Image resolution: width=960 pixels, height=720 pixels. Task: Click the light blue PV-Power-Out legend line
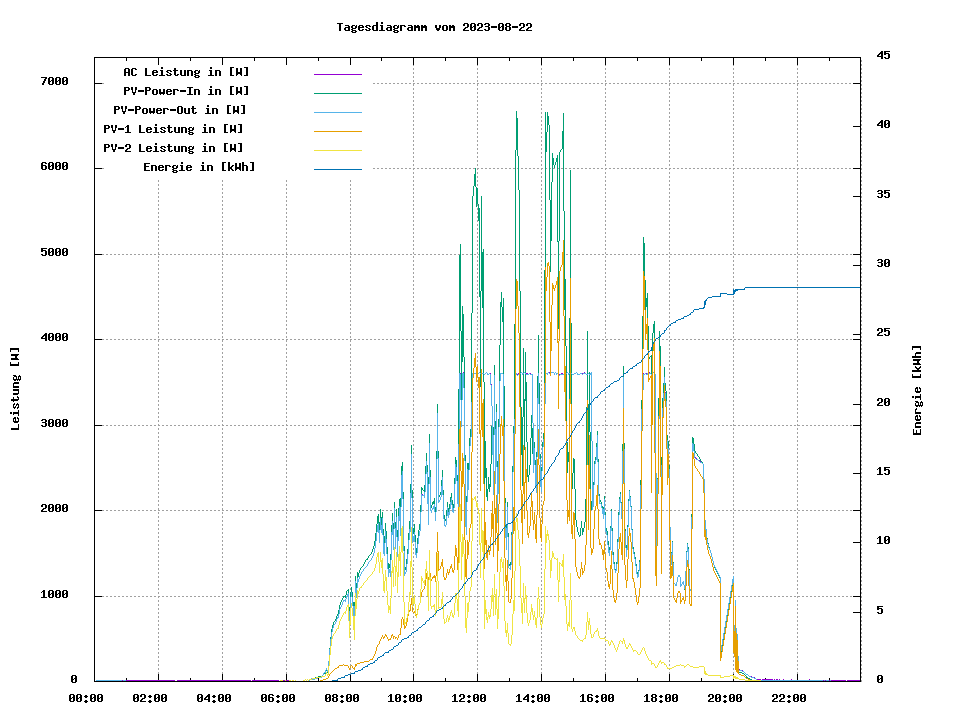tap(337, 112)
